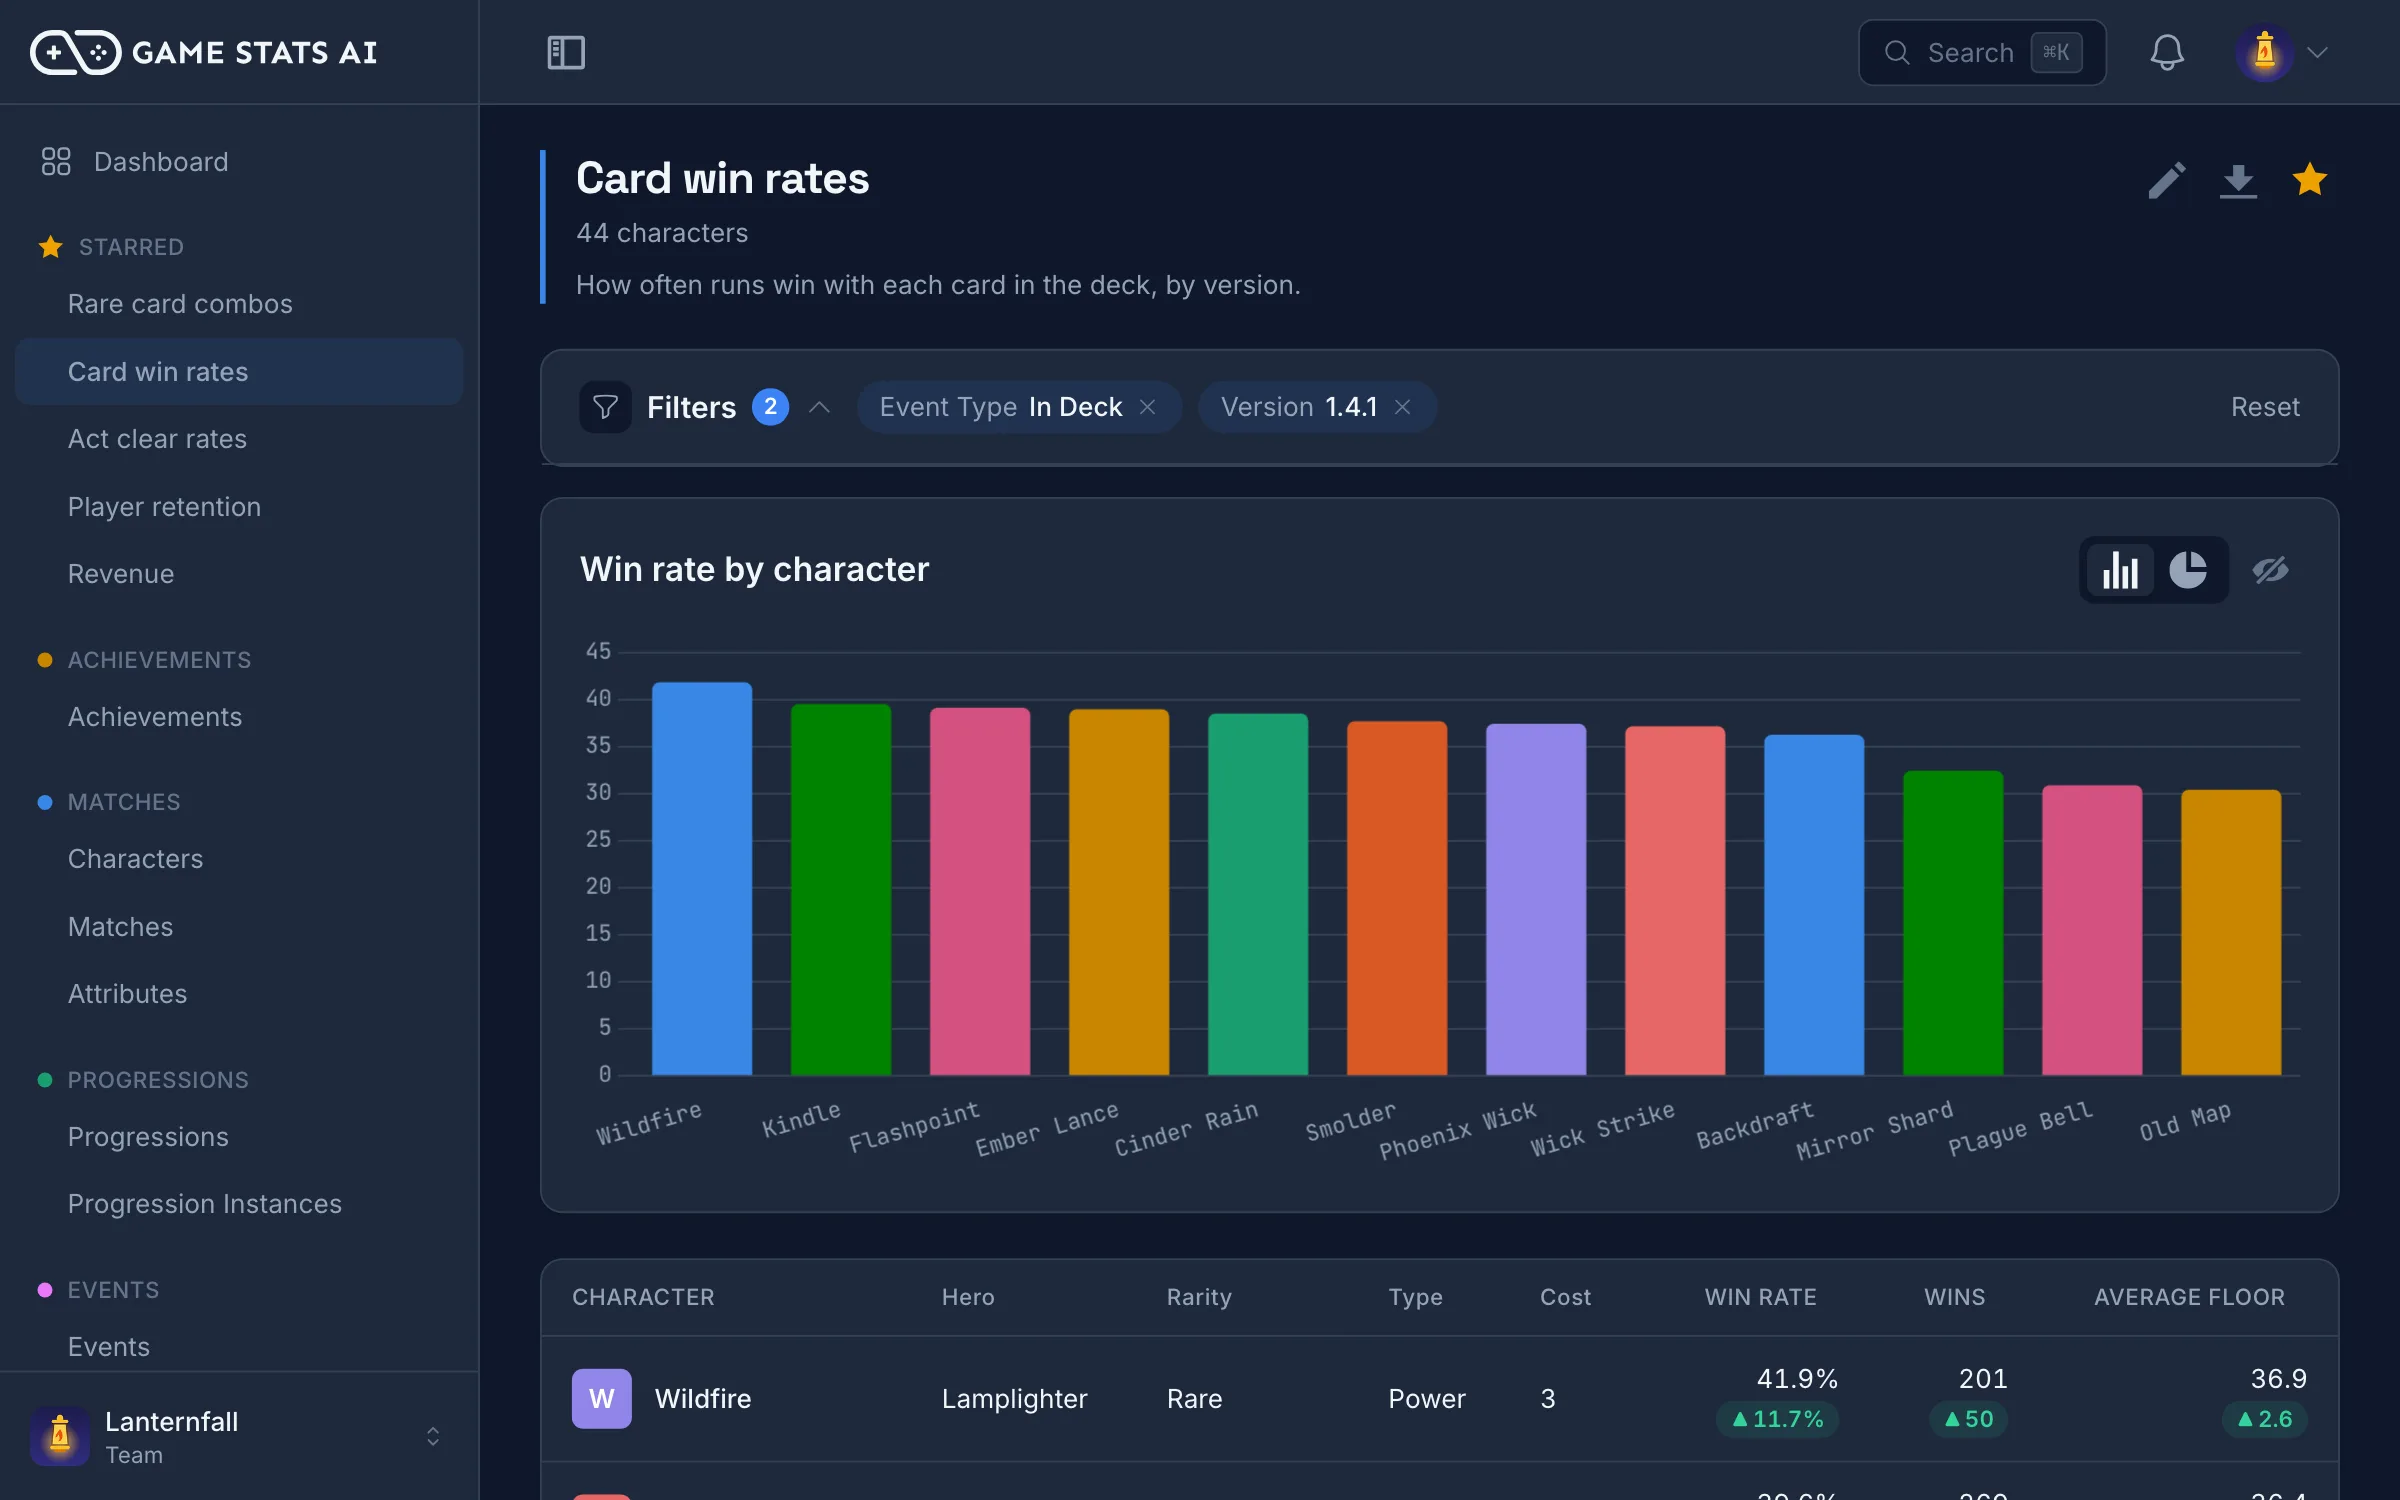Switch to pie chart view

point(2188,570)
